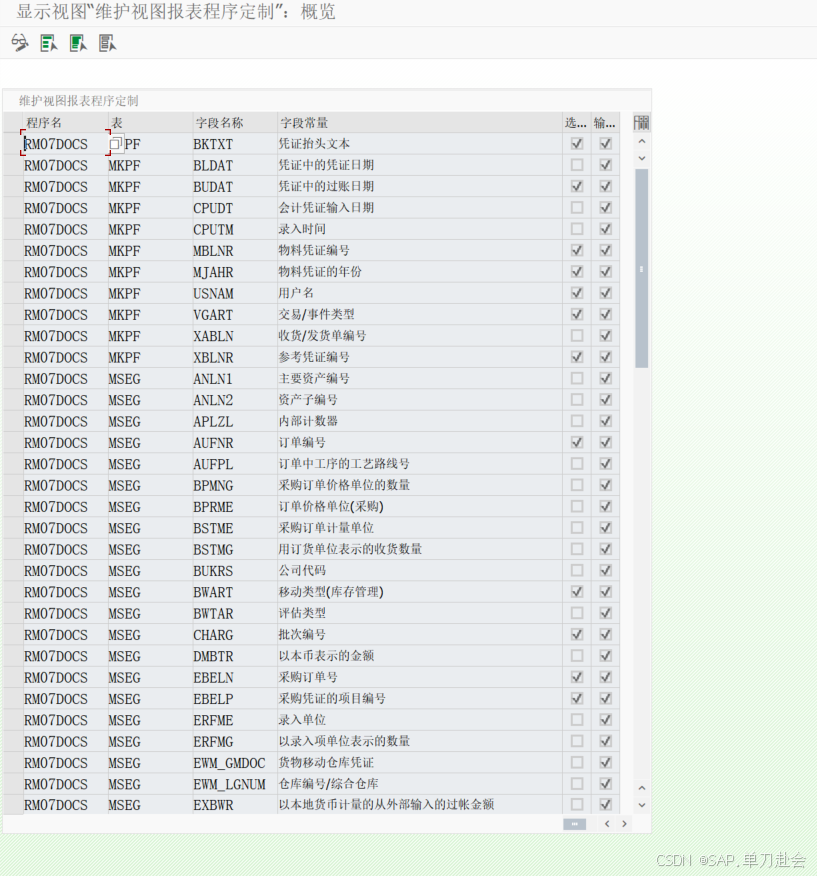817x876 pixels.
Task: Toggle selection-field checkbox for XABLN row
Action: click(x=577, y=336)
